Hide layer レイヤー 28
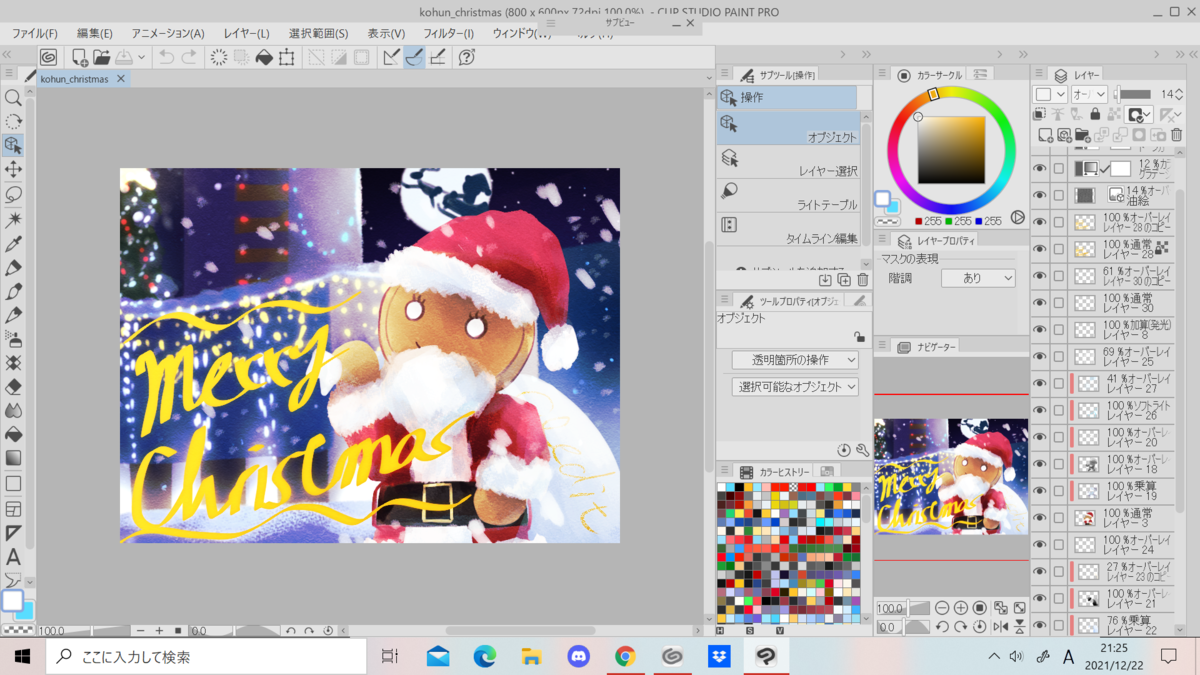The width and height of the screenshot is (1200, 675). click(1040, 249)
